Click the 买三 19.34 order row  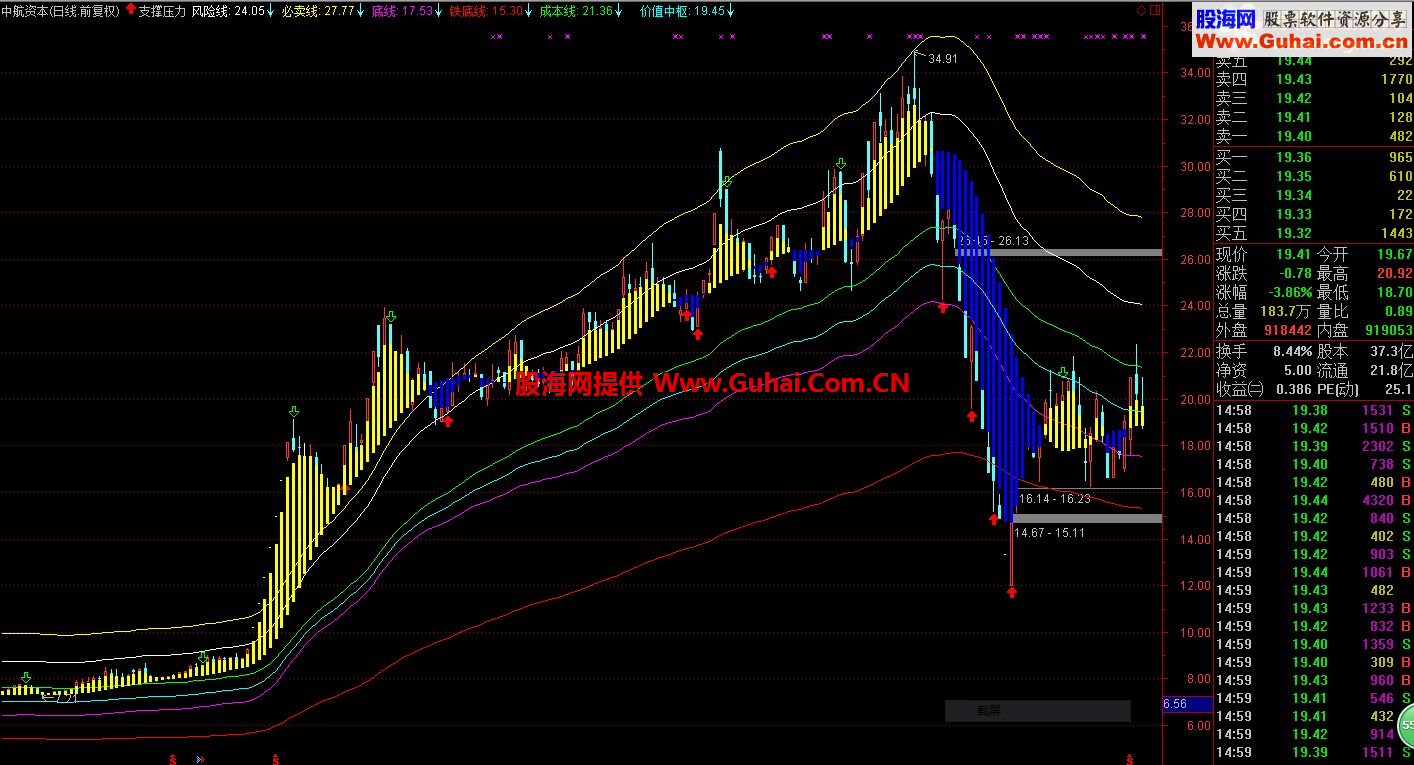[1314, 195]
